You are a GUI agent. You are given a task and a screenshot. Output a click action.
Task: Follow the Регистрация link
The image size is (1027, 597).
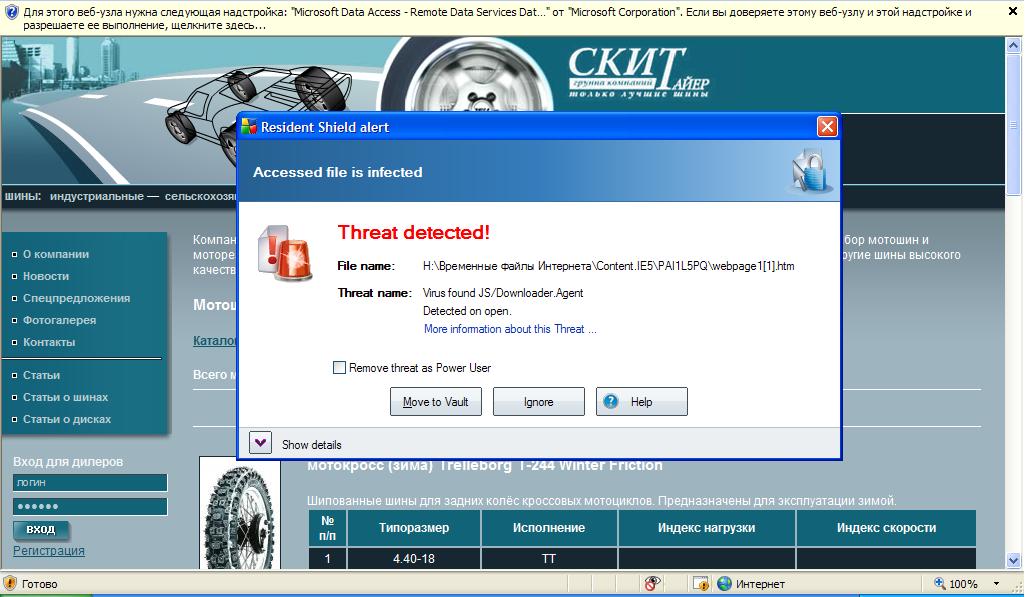[49, 550]
